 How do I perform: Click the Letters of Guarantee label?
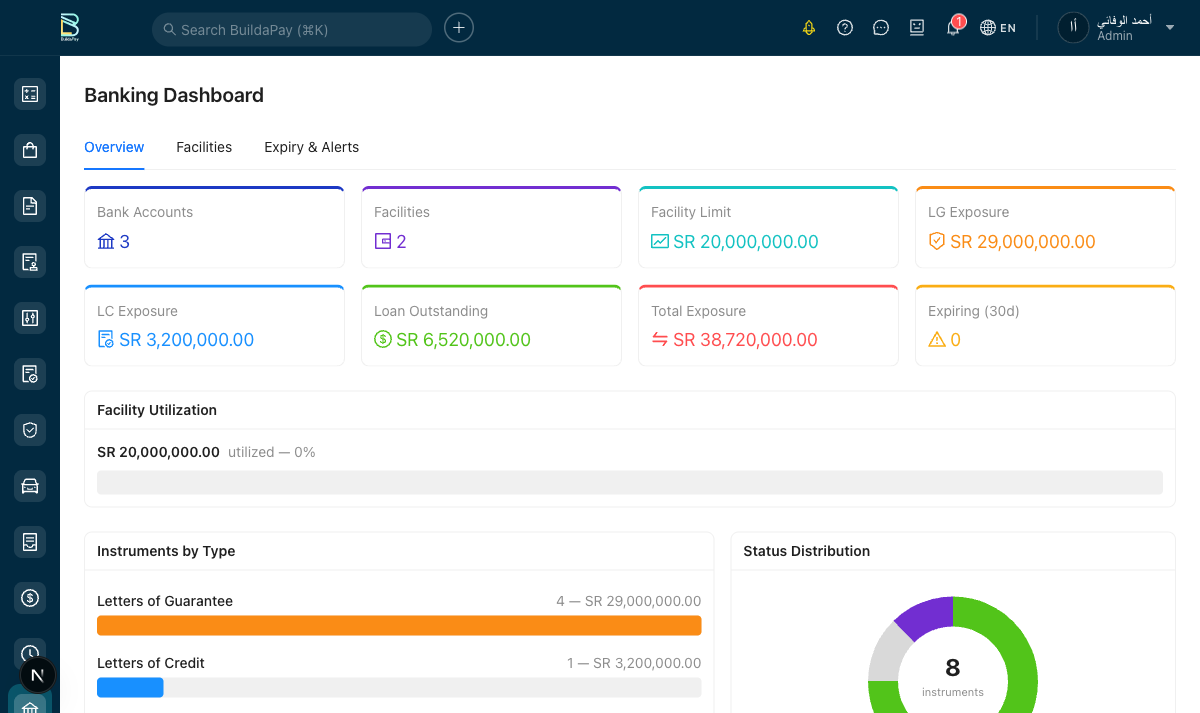165,601
